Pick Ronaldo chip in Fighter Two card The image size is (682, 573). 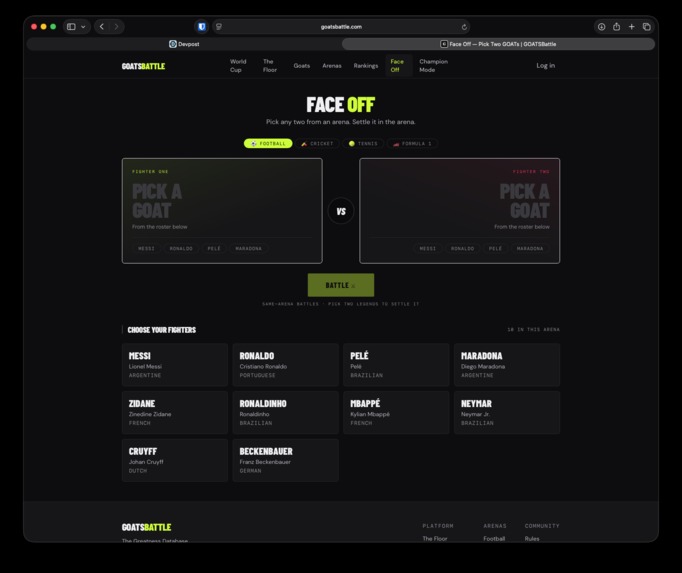462,248
